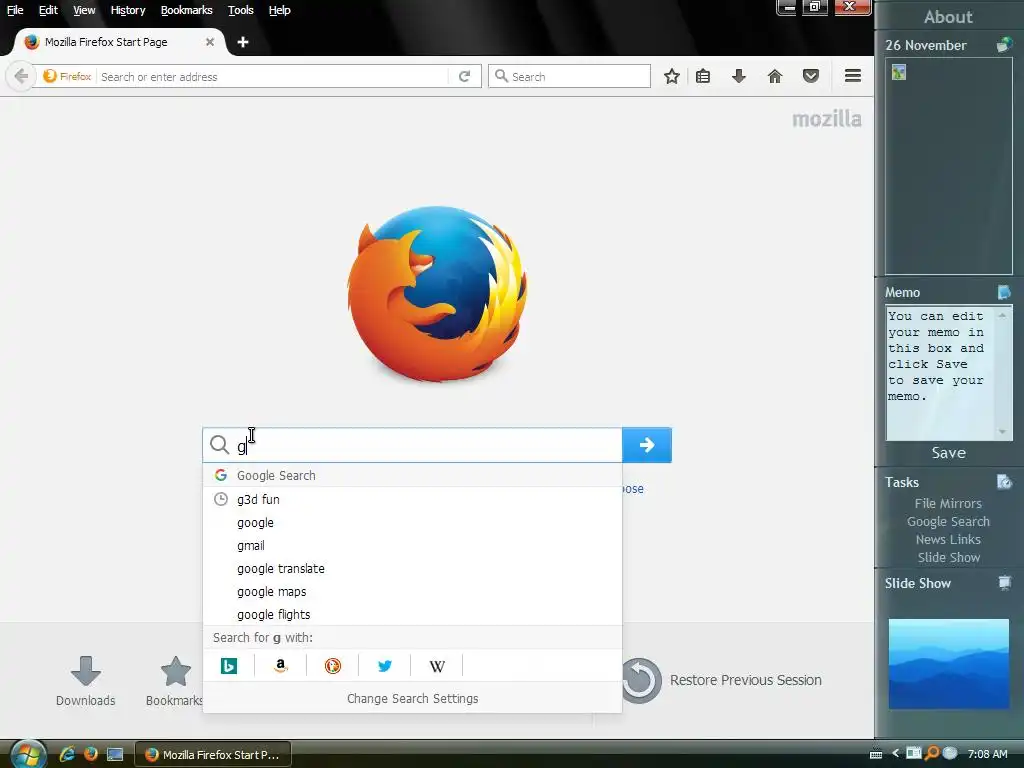Viewport: 1024px width, 768px height.
Task: Save the memo
Action: 948,453
